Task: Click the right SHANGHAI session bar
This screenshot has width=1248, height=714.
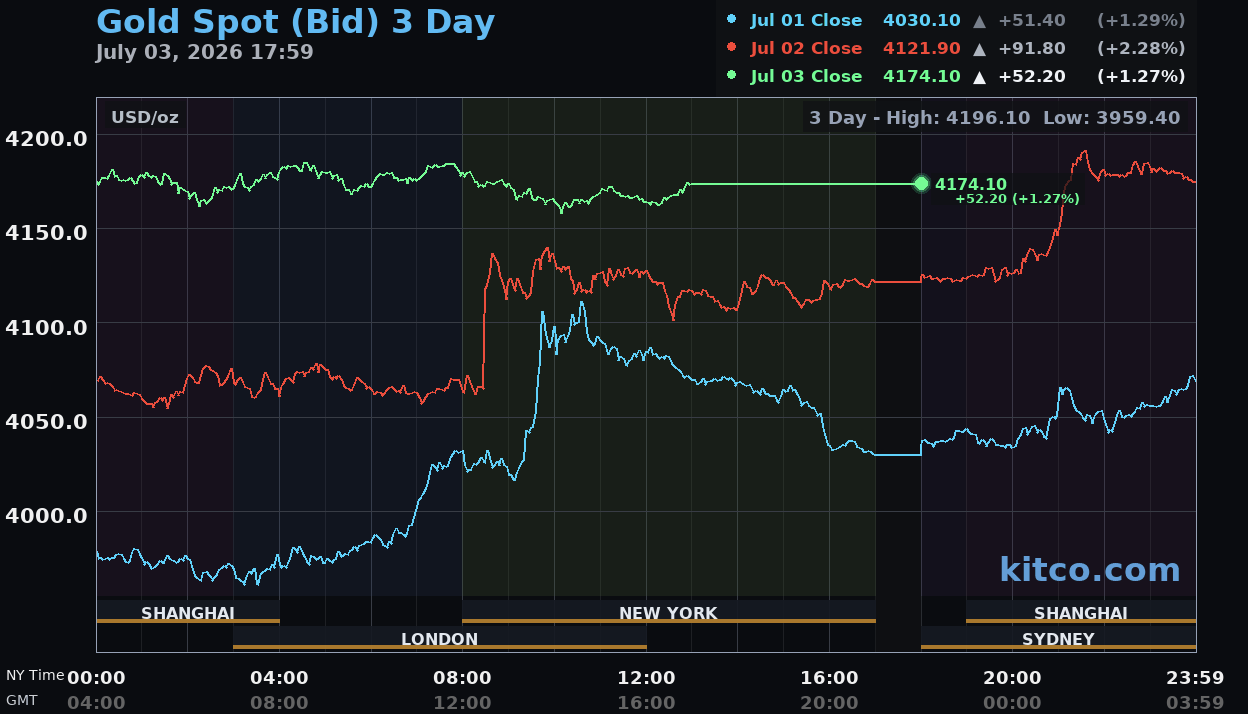Action: [x=1081, y=612]
